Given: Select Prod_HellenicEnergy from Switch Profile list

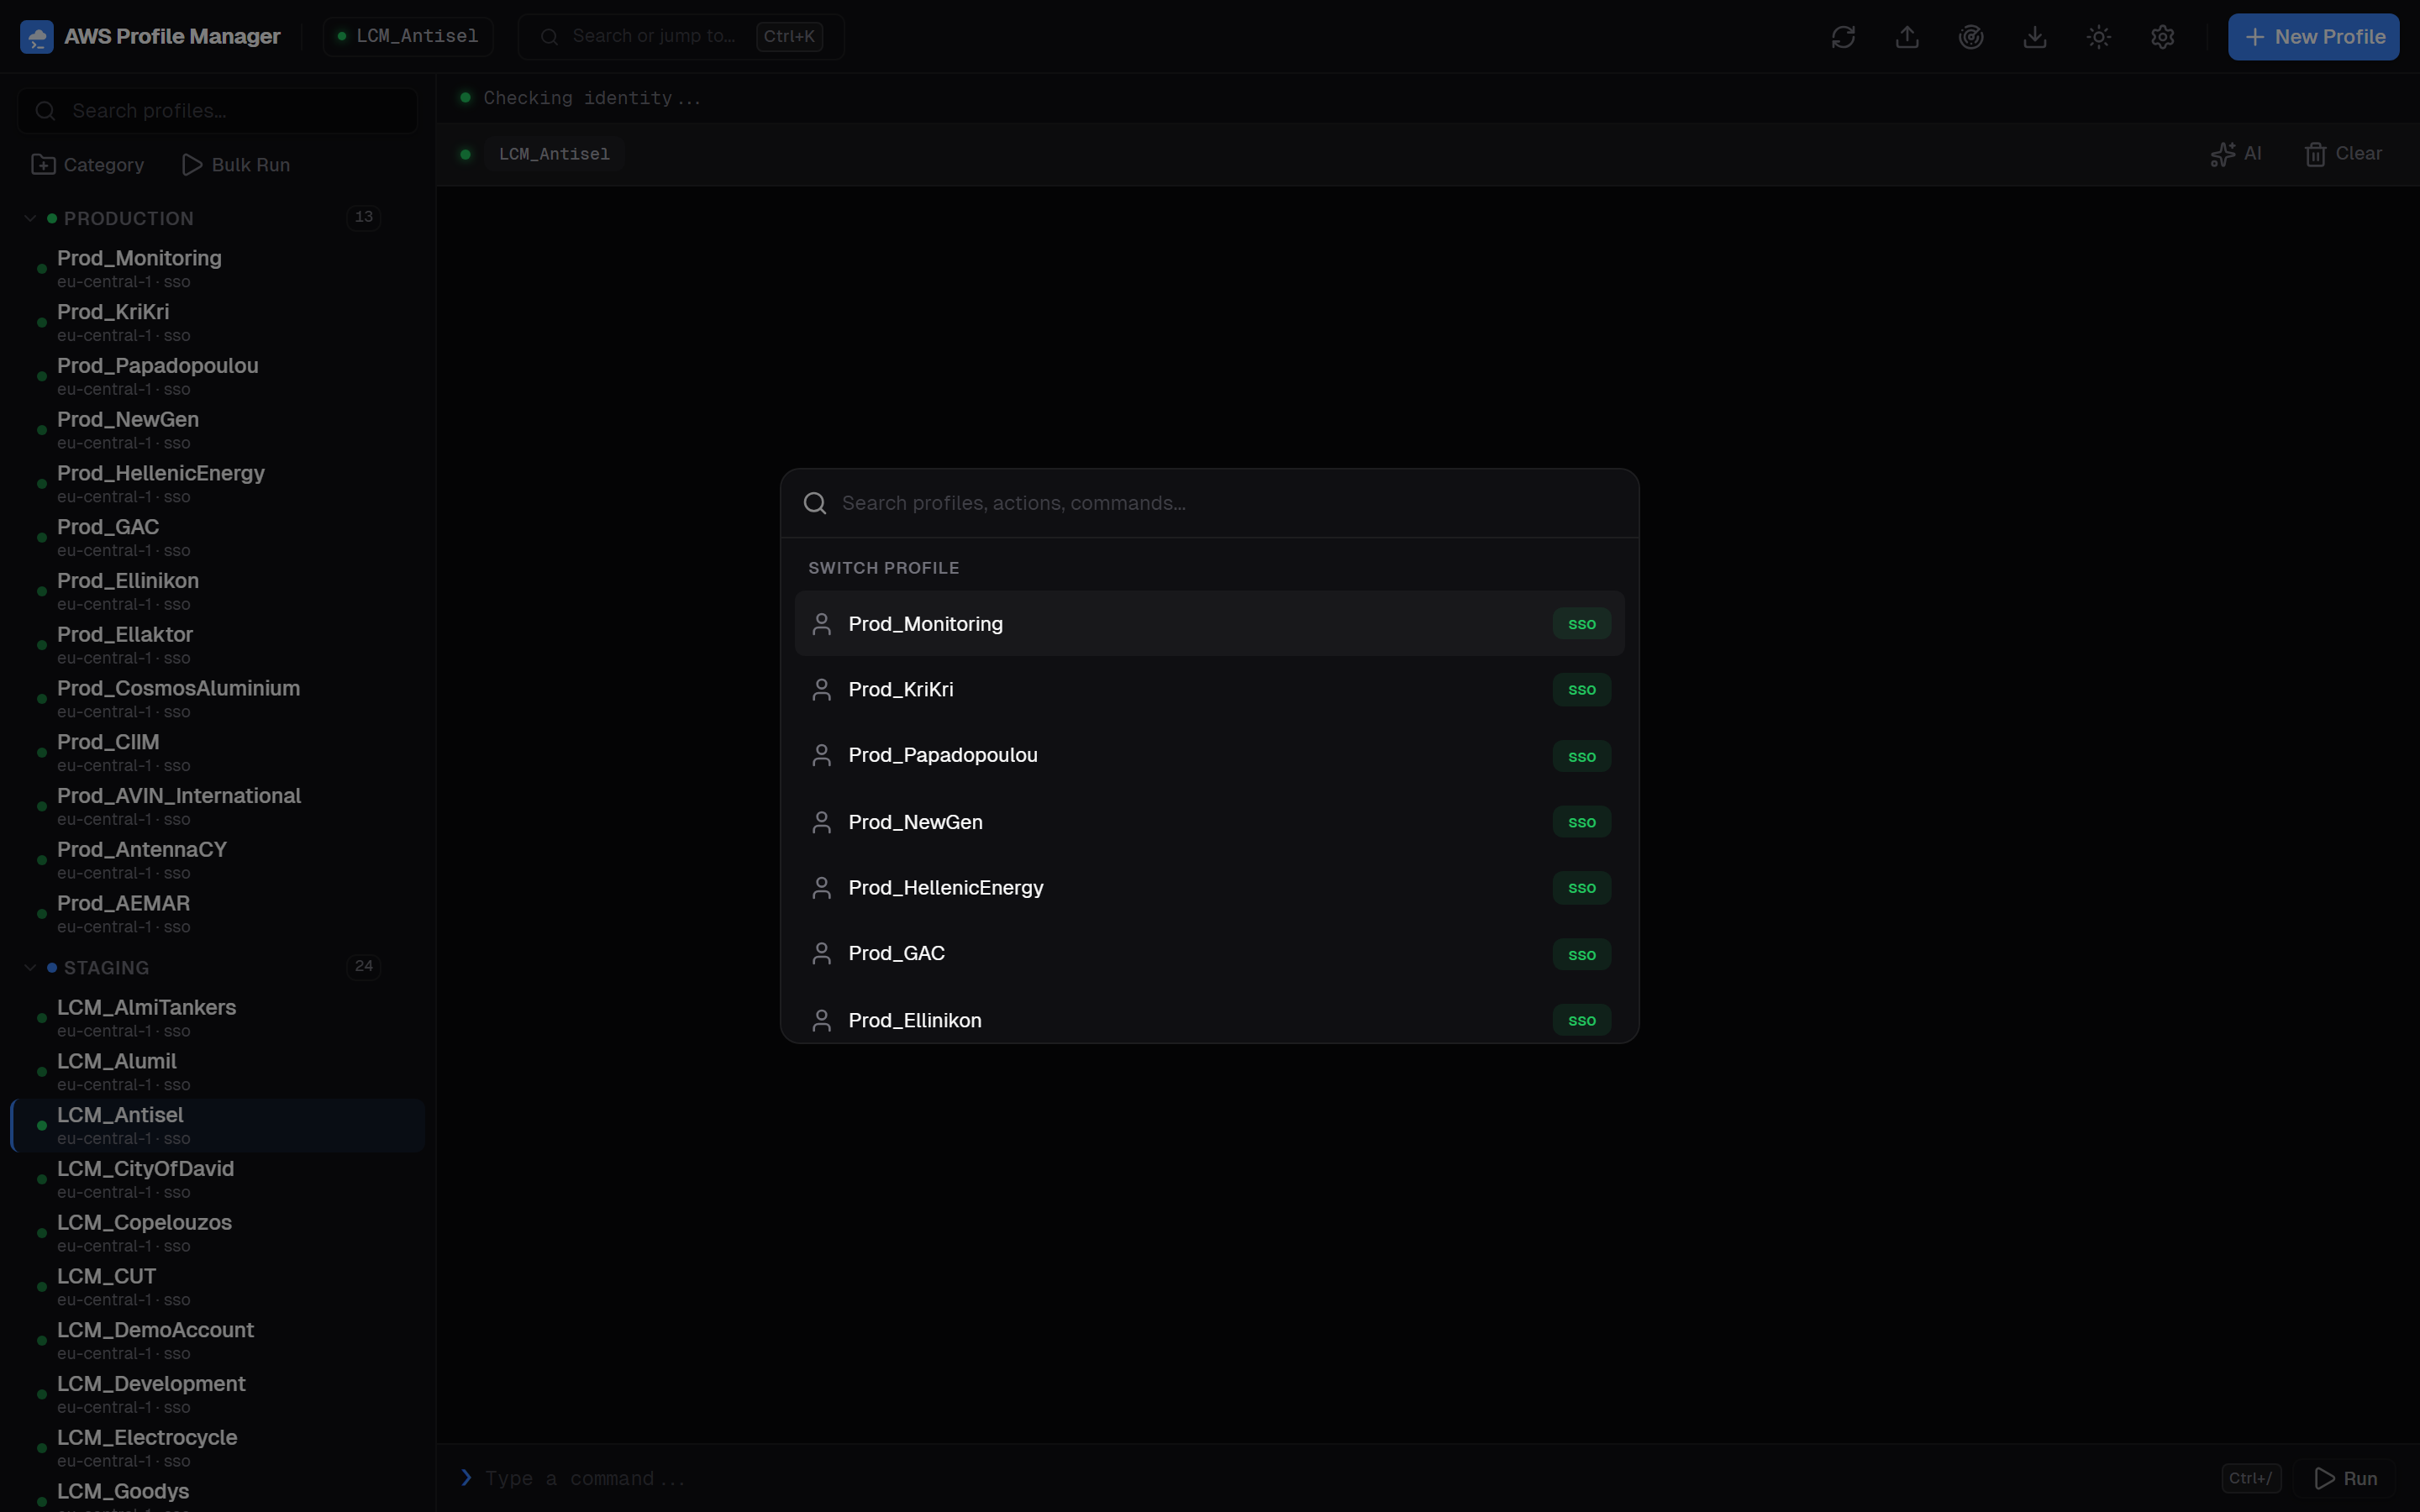Looking at the screenshot, I should point(945,887).
